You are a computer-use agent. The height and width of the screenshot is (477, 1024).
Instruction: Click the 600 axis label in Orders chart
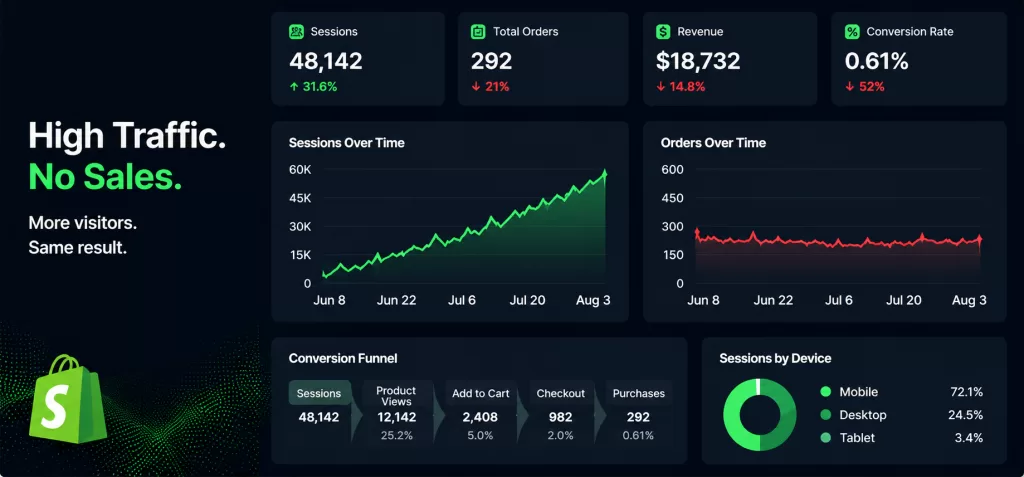tap(672, 170)
